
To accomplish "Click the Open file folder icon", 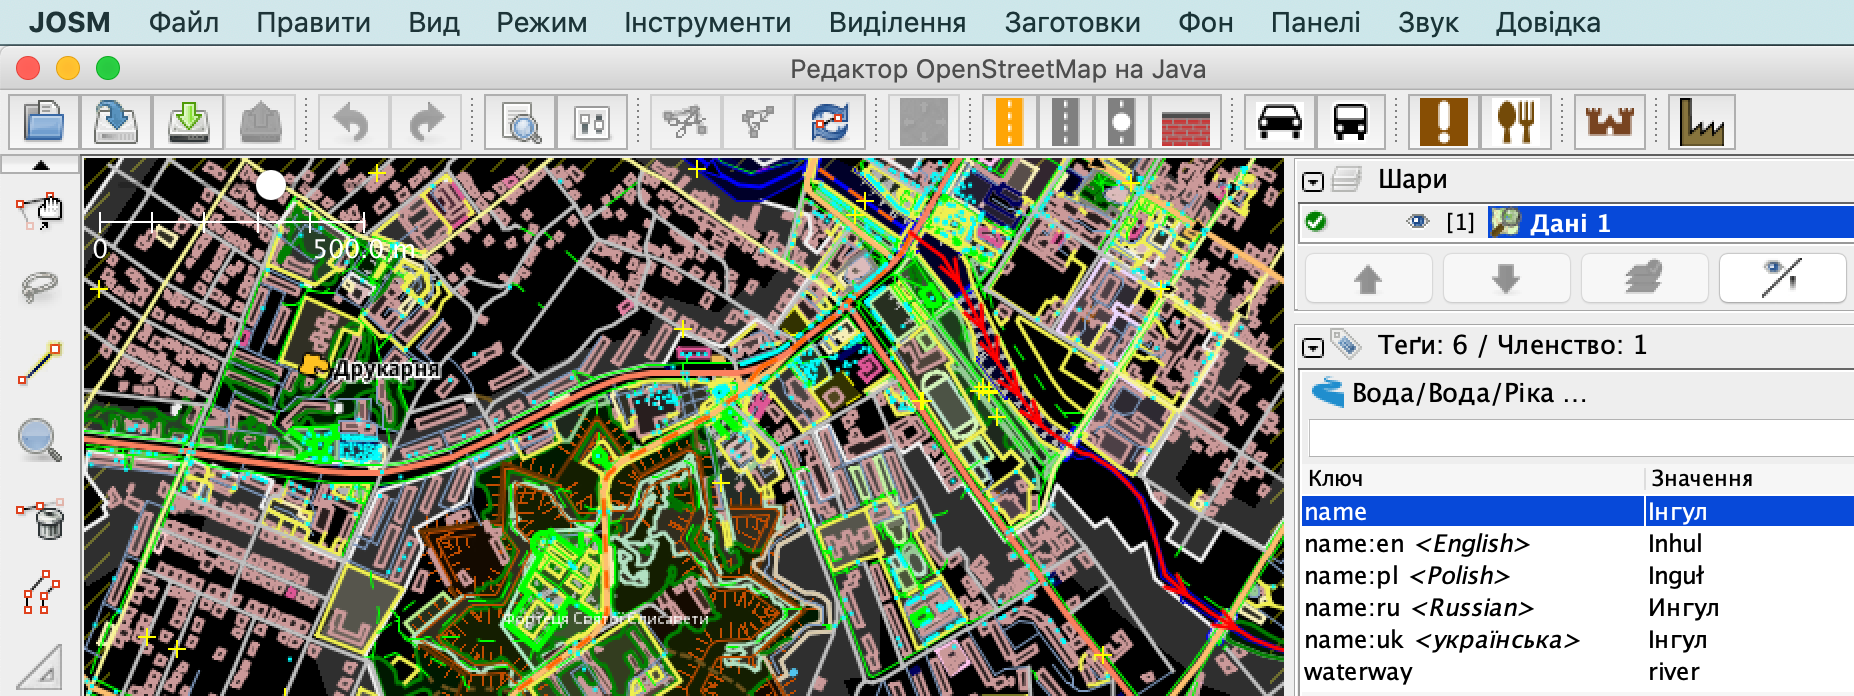I will tap(44, 123).
